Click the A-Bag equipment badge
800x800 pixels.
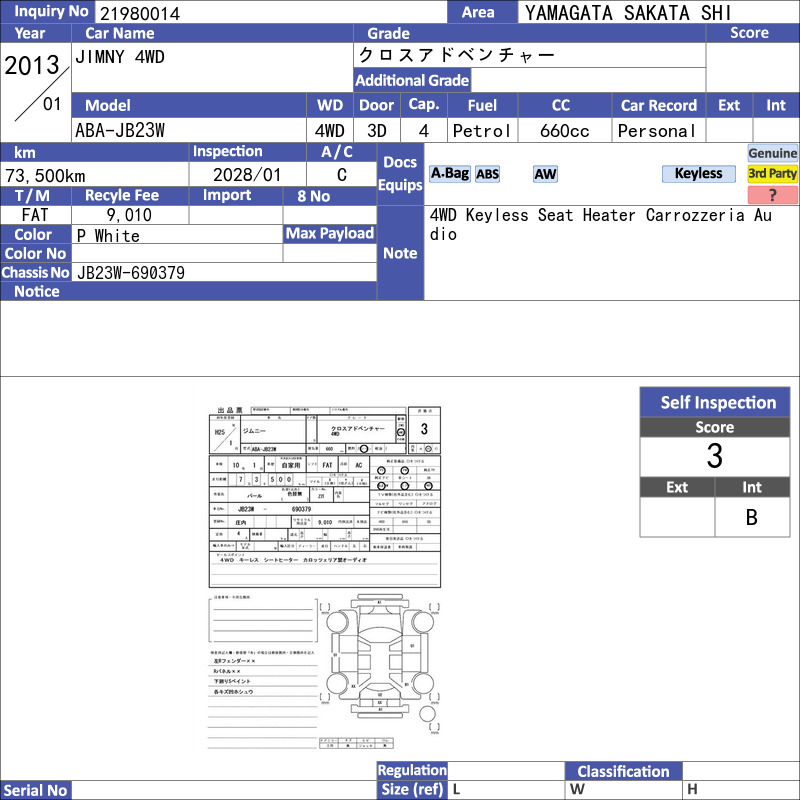pyautogui.click(x=449, y=174)
